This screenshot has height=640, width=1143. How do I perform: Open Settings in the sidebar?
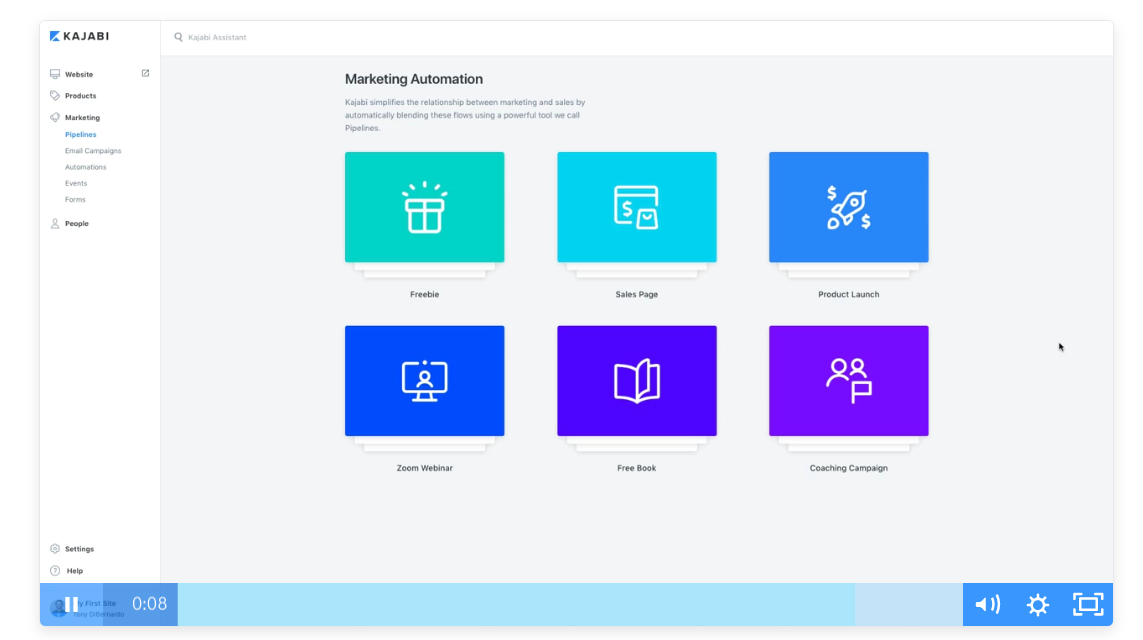[x=79, y=549]
